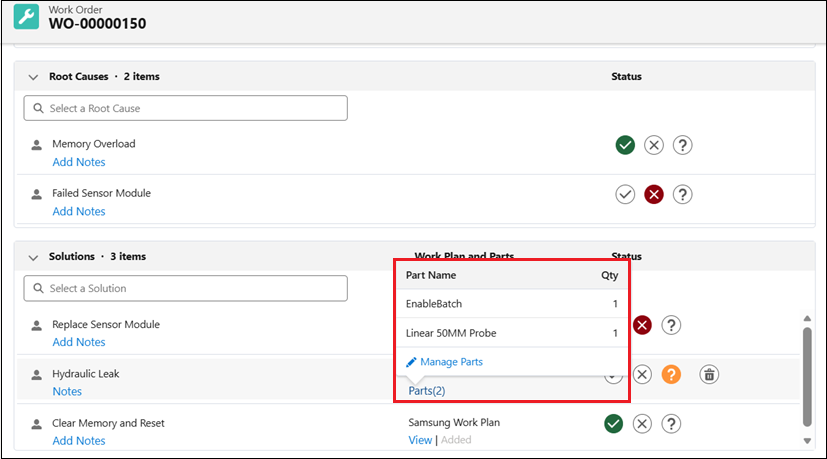827x459 pixels.
Task: Set Failed Sensor Module status to question mark
Action: [x=682, y=194]
